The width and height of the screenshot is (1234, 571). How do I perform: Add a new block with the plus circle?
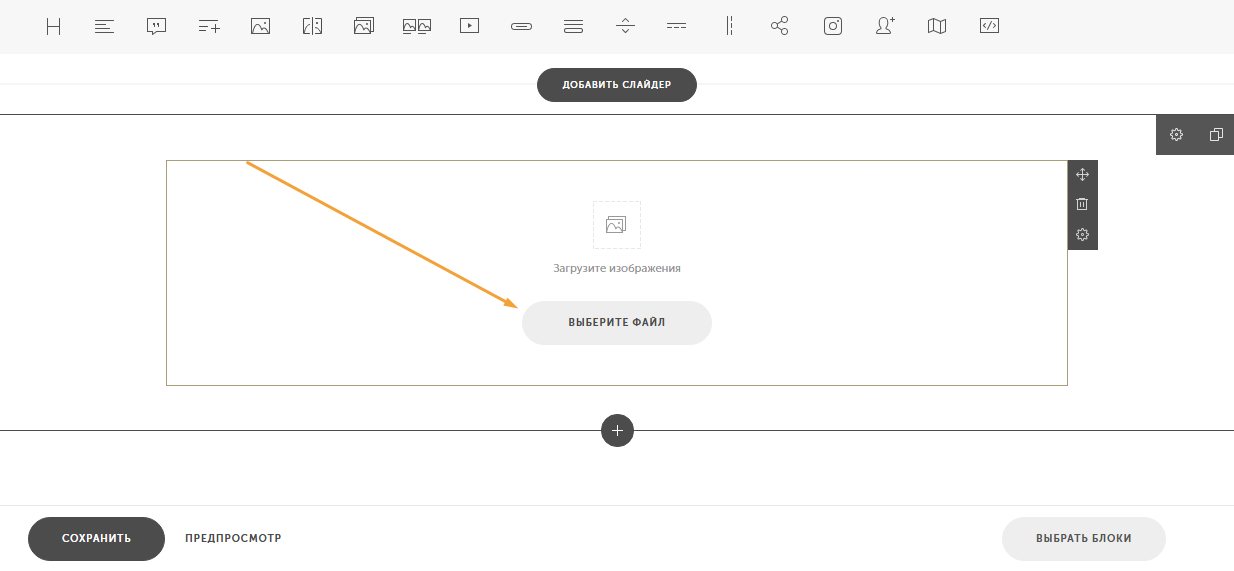617,430
